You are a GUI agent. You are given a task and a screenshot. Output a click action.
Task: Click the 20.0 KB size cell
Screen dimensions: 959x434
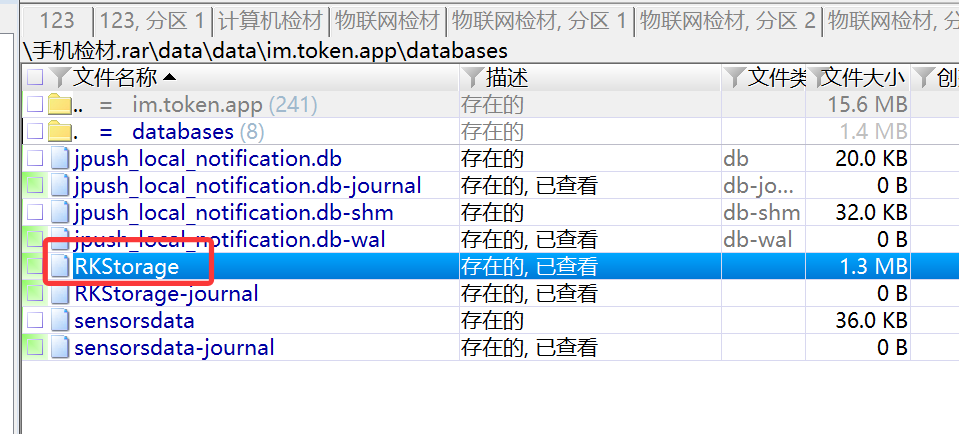tap(871, 158)
